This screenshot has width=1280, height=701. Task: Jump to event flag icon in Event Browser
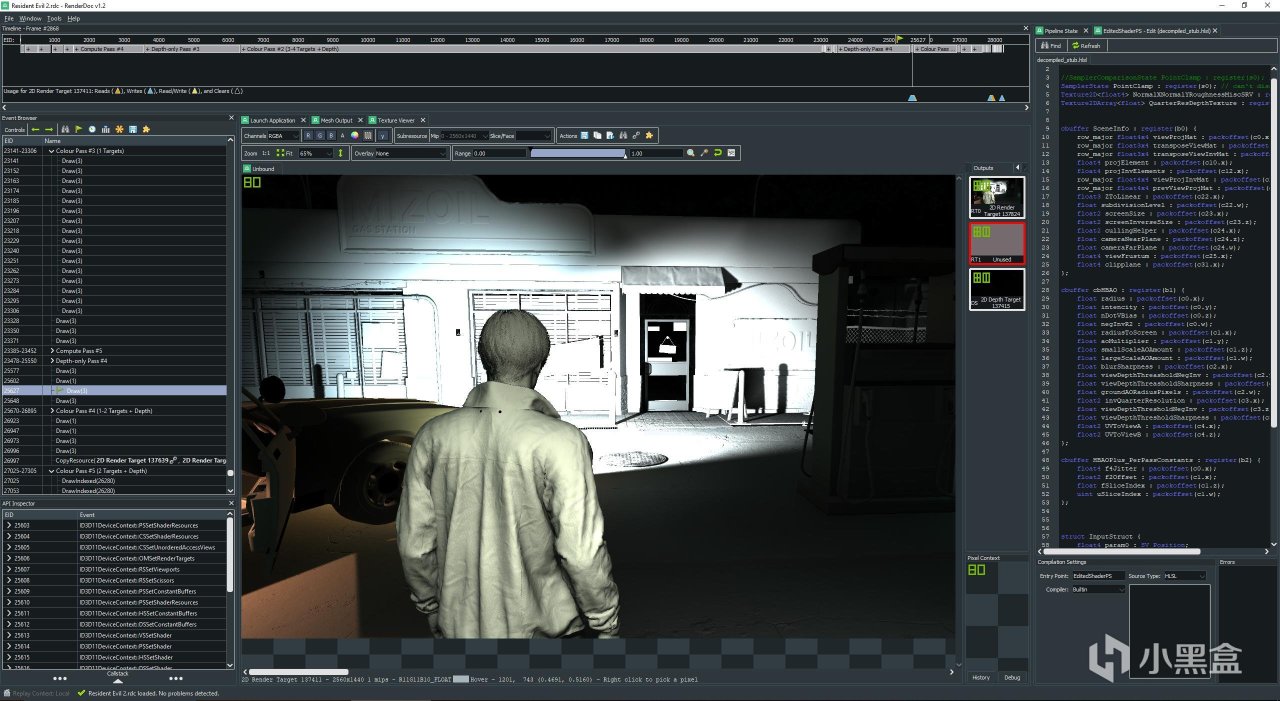(x=78, y=129)
